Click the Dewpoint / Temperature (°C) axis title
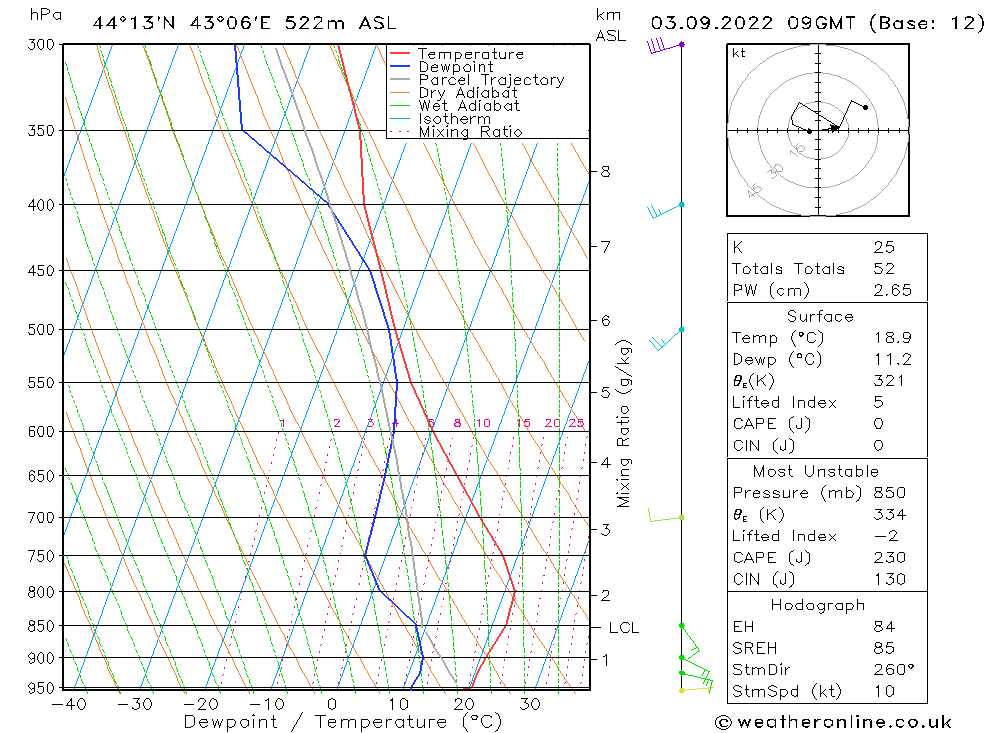Viewport: 1000px width, 733px height. (x=342, y=722)
